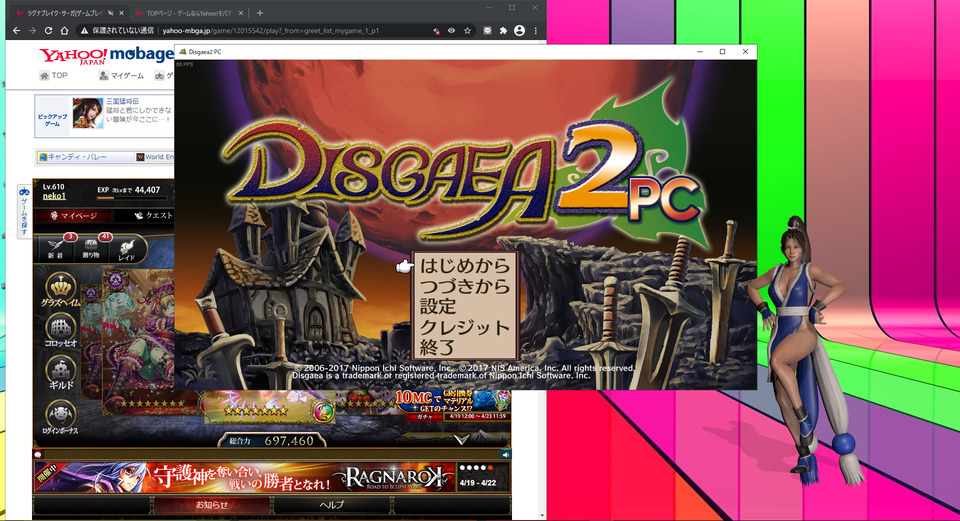Click the Chrome back arrow

coord(16,31)
